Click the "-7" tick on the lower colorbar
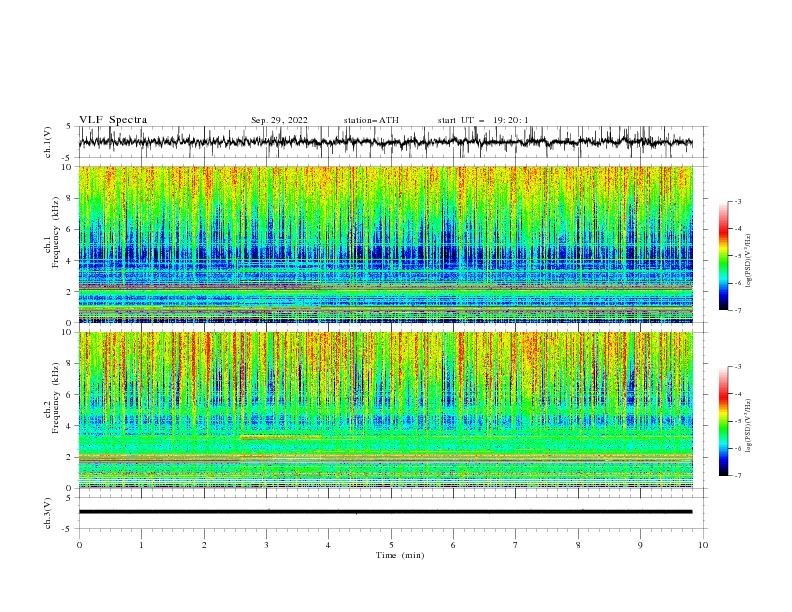This screenshot has height=612, width=792. click(737, 475)
